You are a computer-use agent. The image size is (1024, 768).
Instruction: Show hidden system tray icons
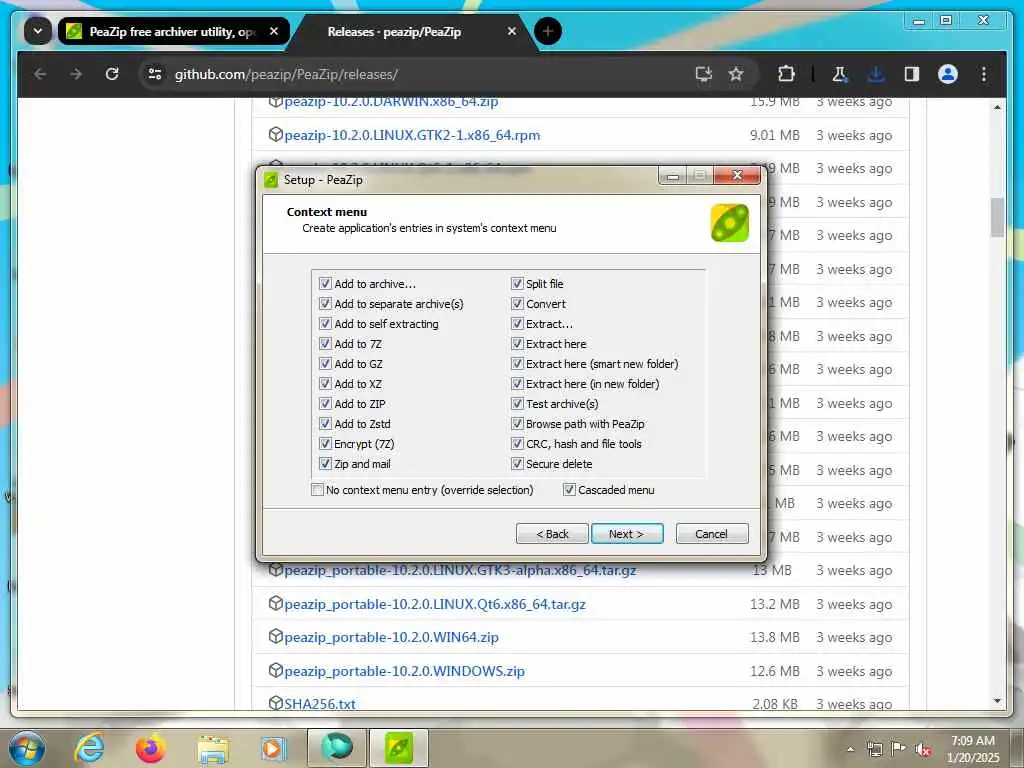coord(850,749)
